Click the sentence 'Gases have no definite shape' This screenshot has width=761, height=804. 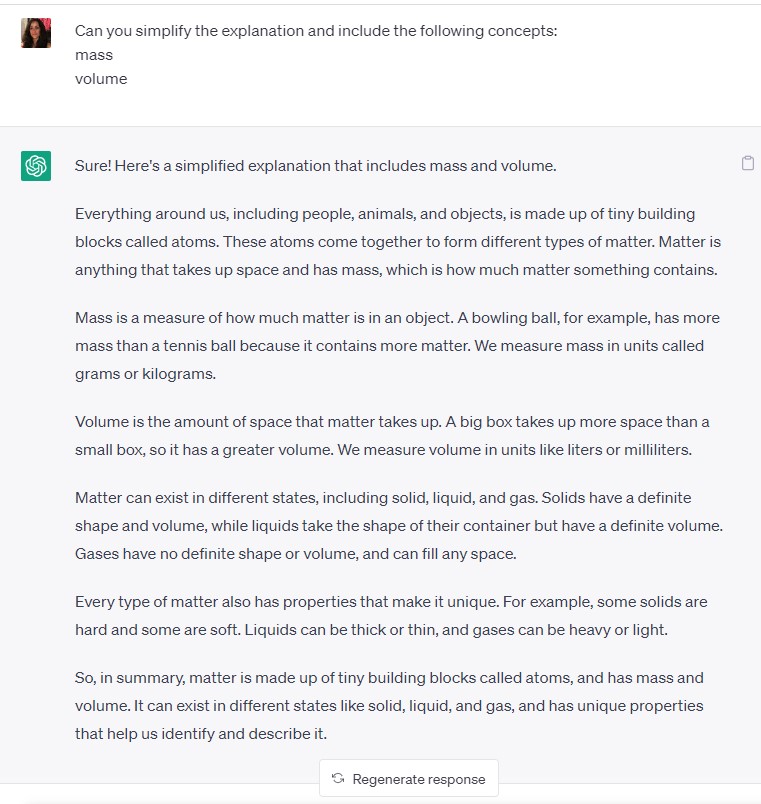[295, 554]
